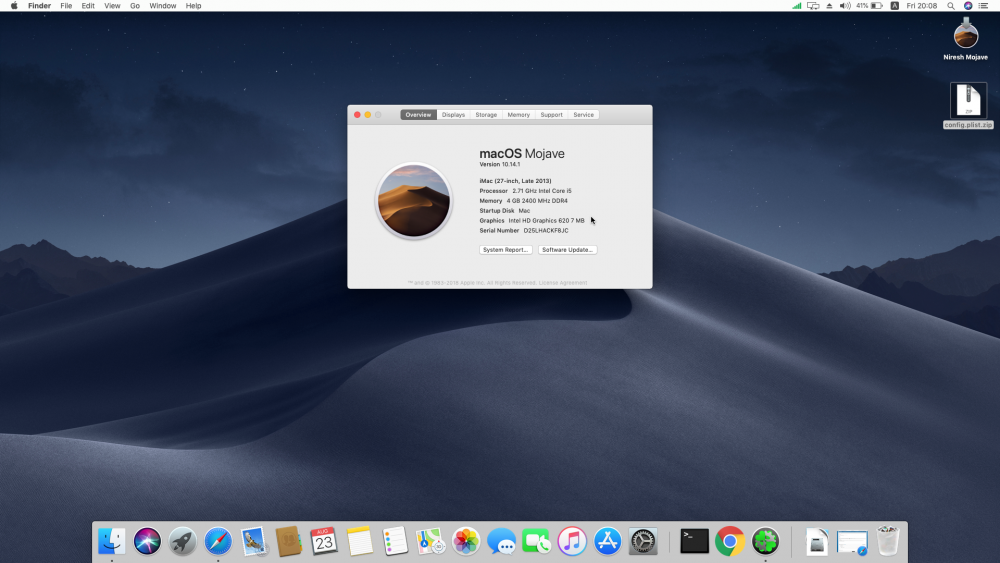Open iTunes music note icon
The image size is (1000, 563).
pyautogui.click(x=572, y=541)
